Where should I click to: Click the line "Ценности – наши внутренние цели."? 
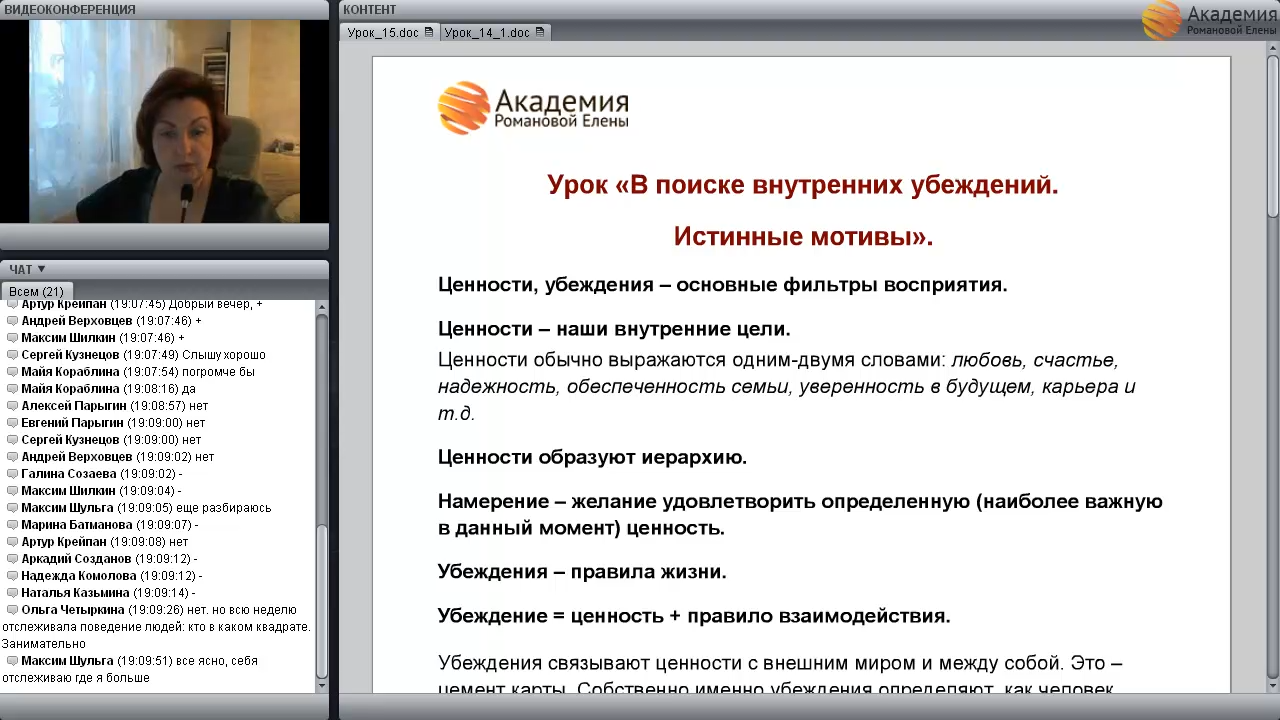(614, 329)
